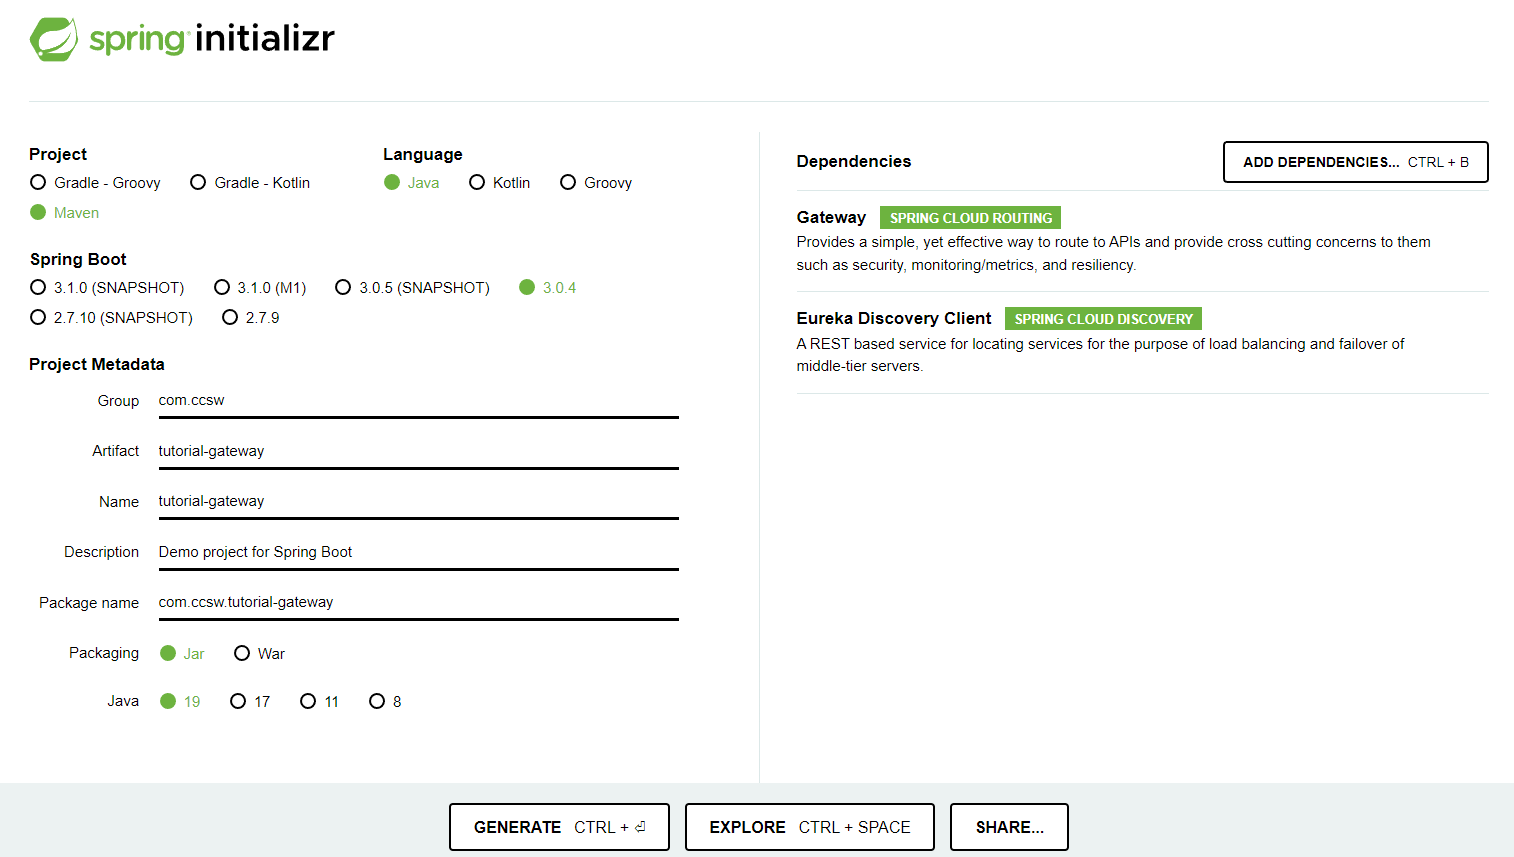Click the Group input field
Screen dimensions: 1514x857
coord(418,401)
